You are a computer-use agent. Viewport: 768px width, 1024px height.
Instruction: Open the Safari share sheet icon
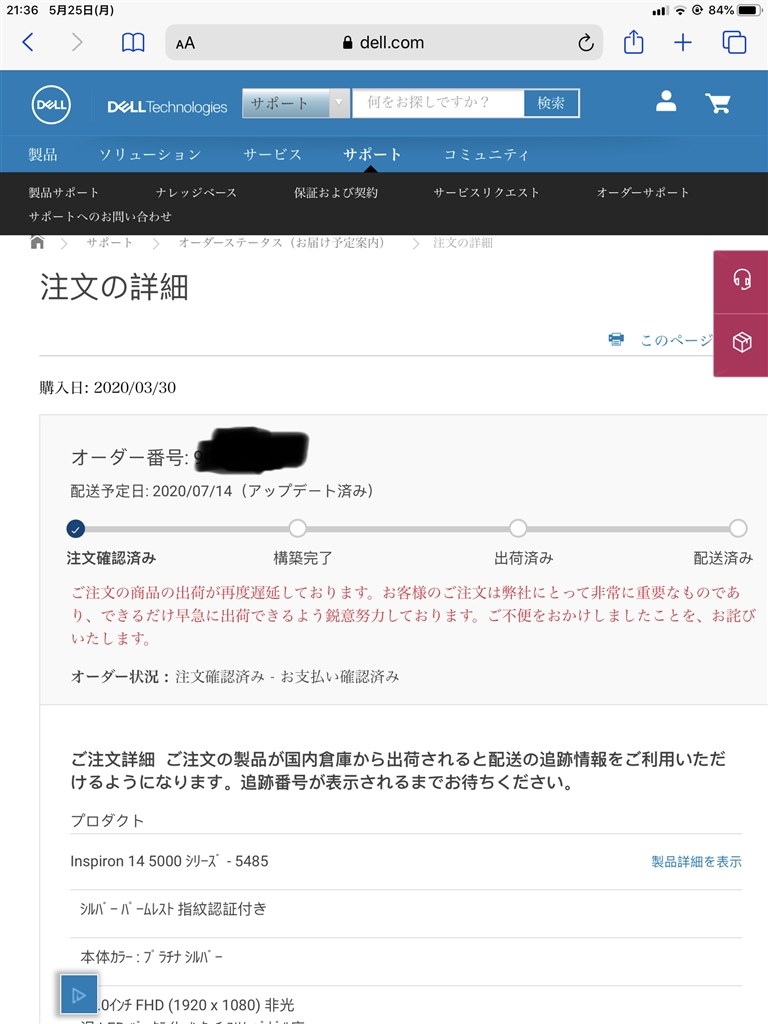click(x=633, y=42)
